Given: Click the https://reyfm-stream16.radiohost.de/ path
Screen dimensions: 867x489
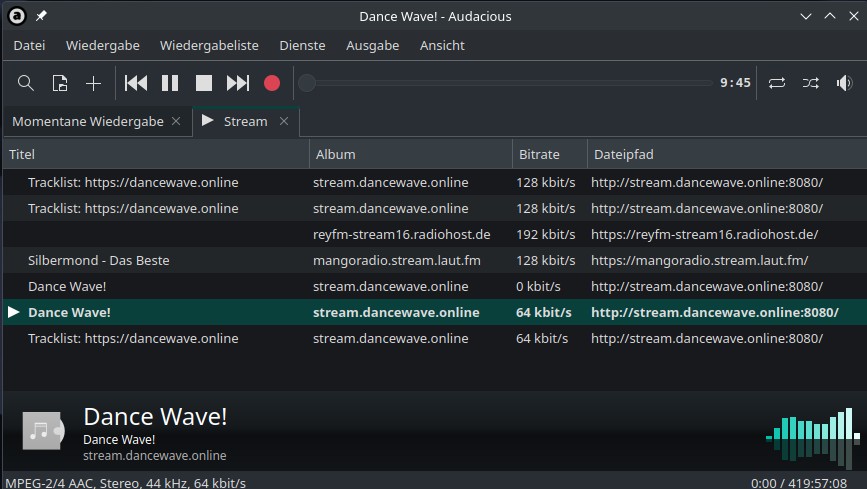Looking at the screenshot, I should [704, 235].
